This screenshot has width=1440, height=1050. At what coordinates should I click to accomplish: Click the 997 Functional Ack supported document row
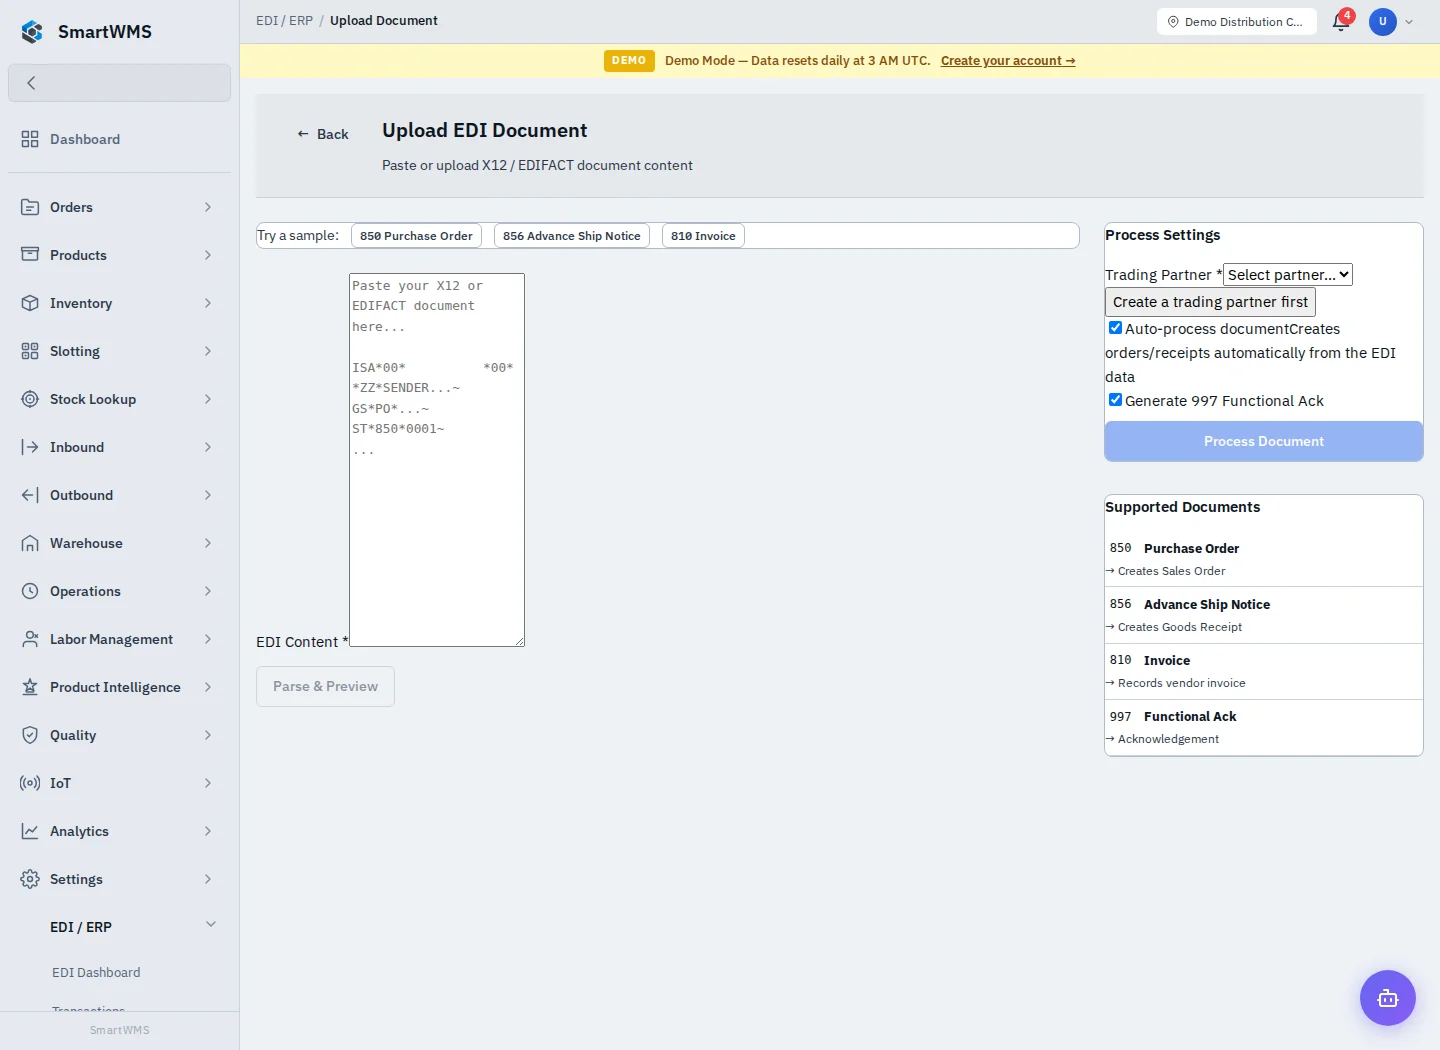pyautogui.click(x=1264, y=727)
